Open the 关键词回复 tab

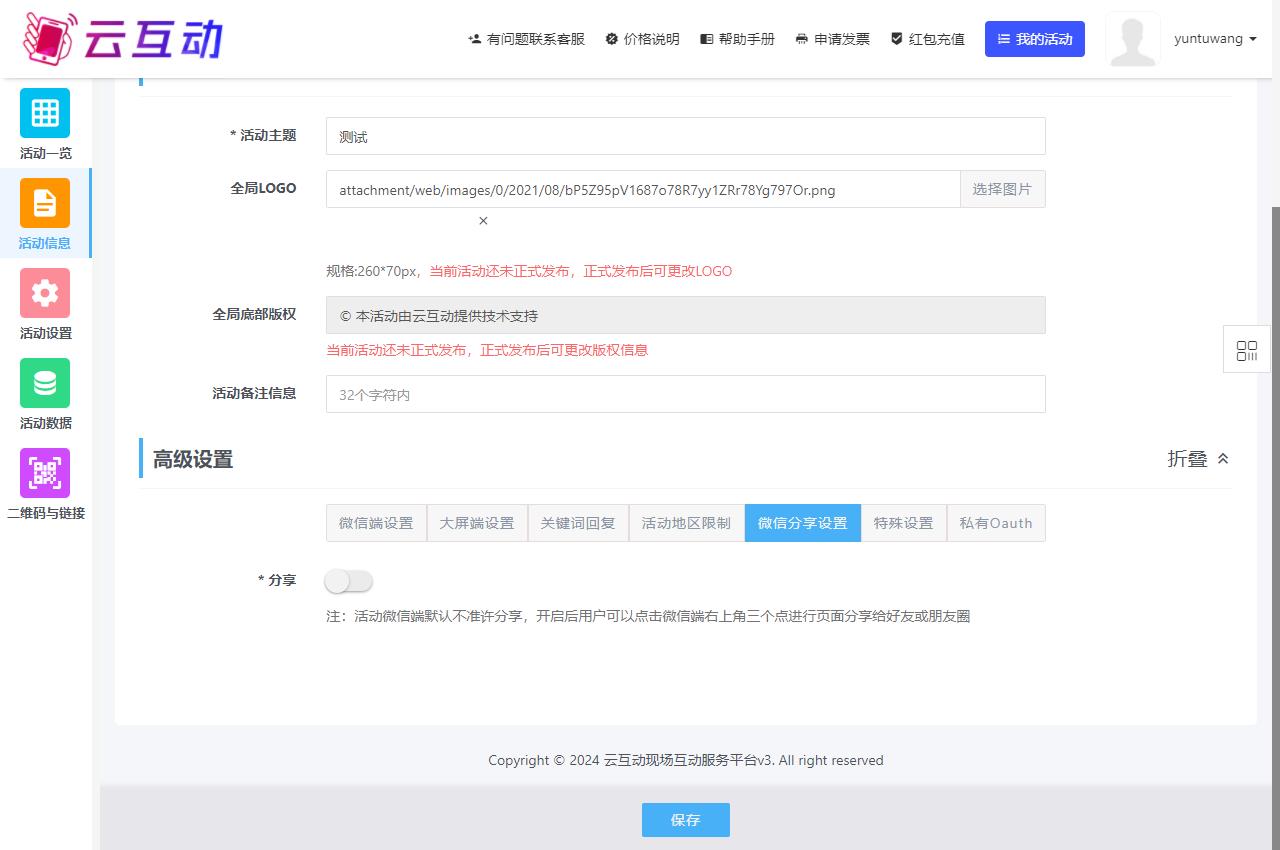578,523
